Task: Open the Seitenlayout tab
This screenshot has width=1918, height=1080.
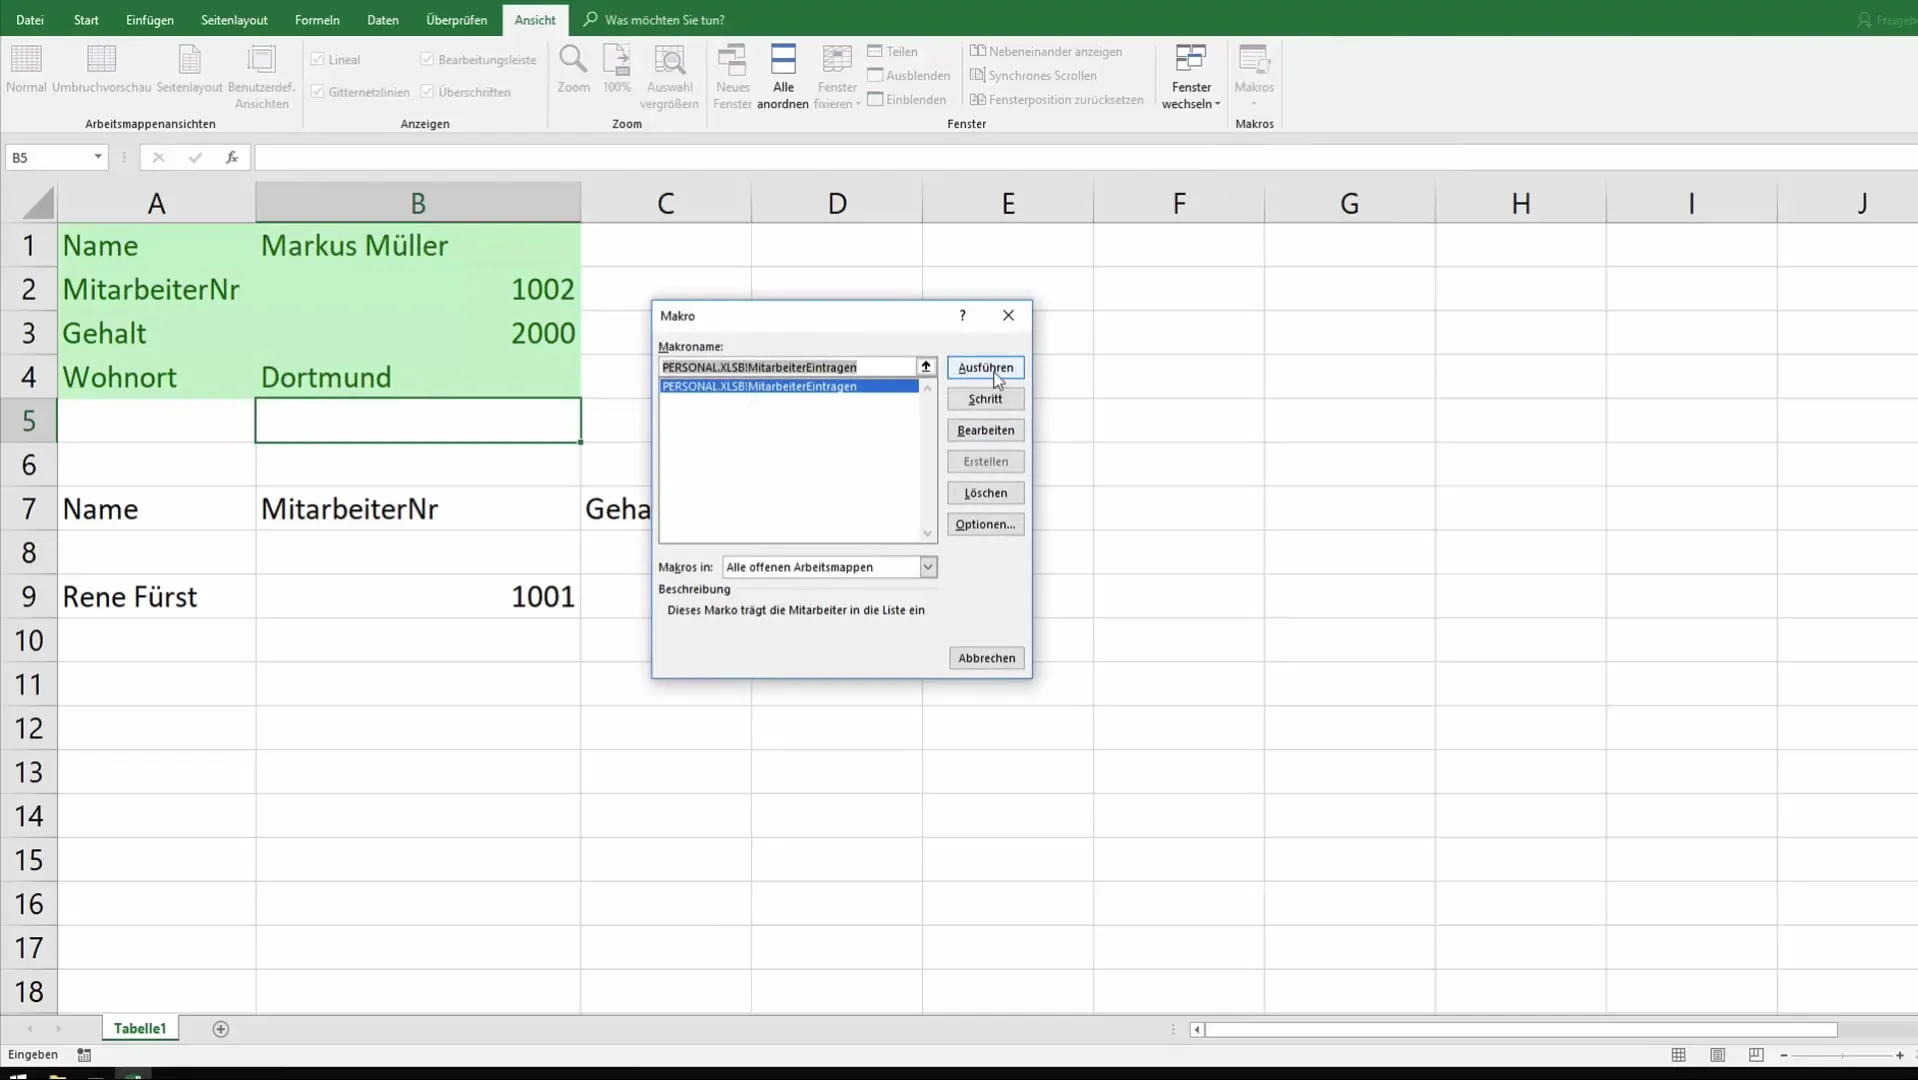Action: tap(234, 19)
